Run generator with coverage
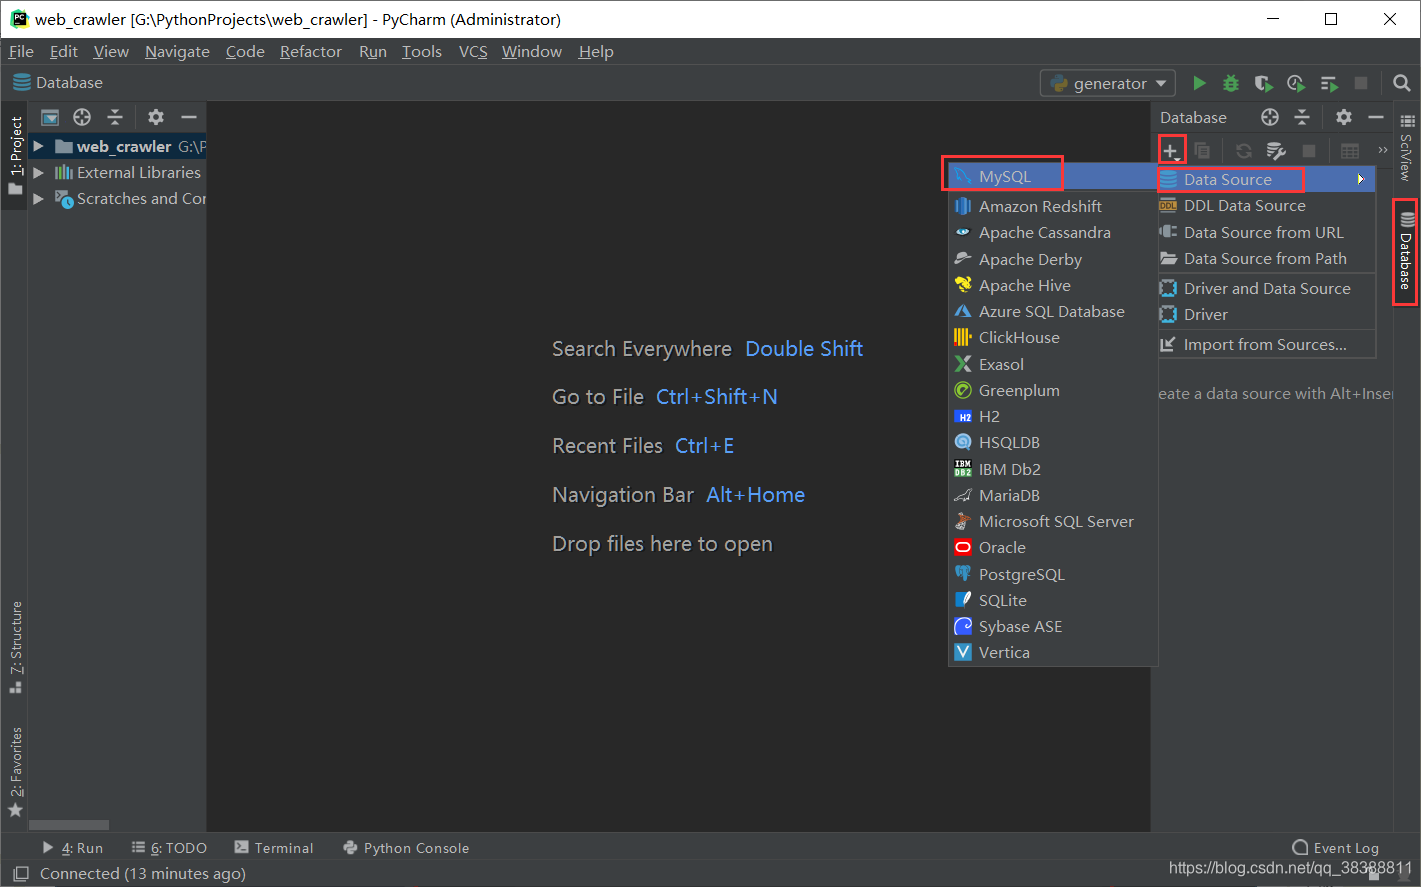The width and height of the screenshot is (1421, 887). (1263, 83)
